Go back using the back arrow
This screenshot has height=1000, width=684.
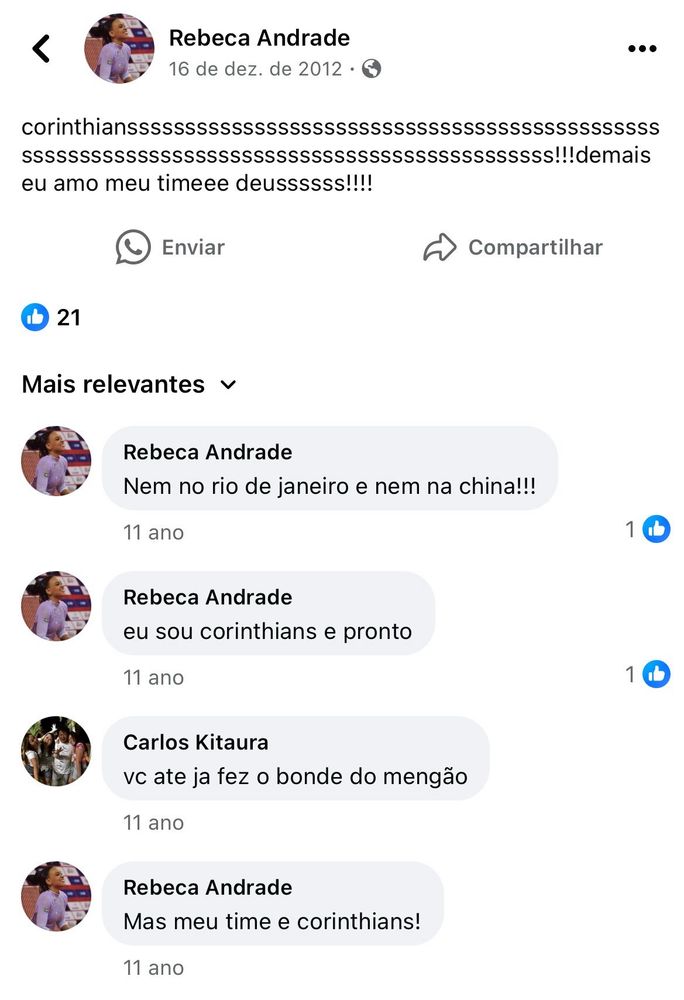(x=41, y=48)
